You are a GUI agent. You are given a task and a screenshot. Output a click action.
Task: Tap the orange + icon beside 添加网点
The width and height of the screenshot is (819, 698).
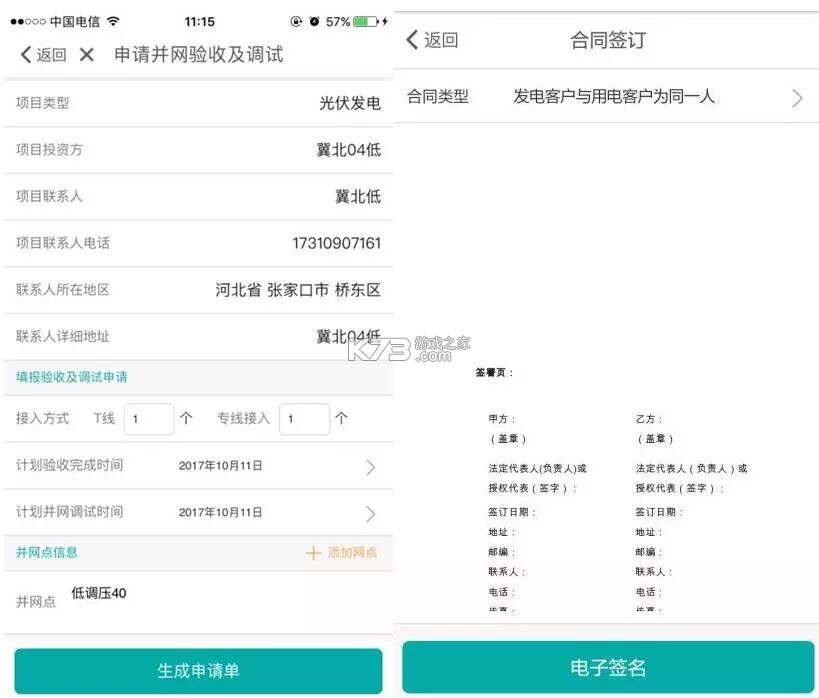tap(313, 552)
